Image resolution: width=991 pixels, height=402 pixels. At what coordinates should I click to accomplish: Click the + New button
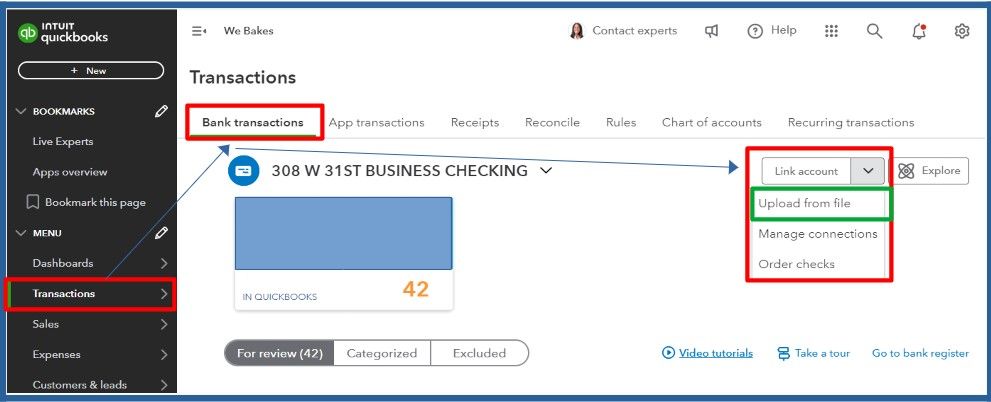pyautogui.click(x=91, y=71)
